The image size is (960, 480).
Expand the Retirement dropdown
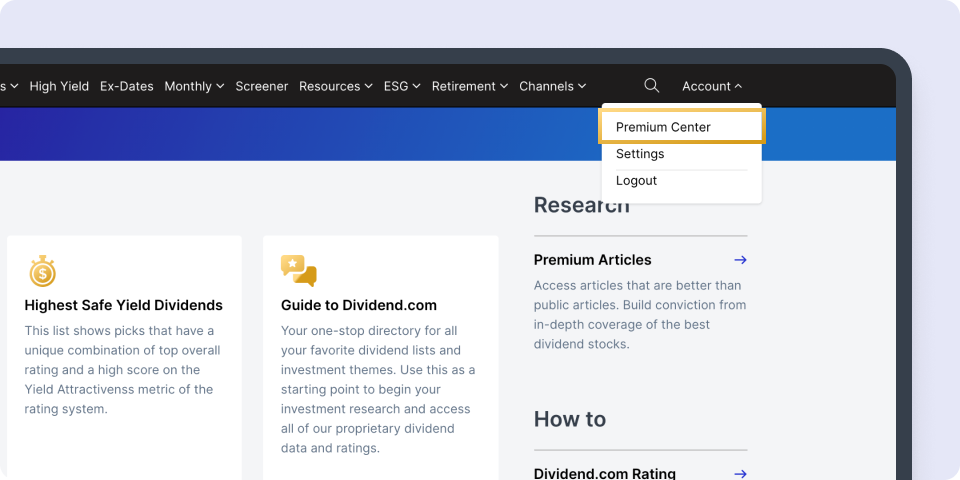470,86
